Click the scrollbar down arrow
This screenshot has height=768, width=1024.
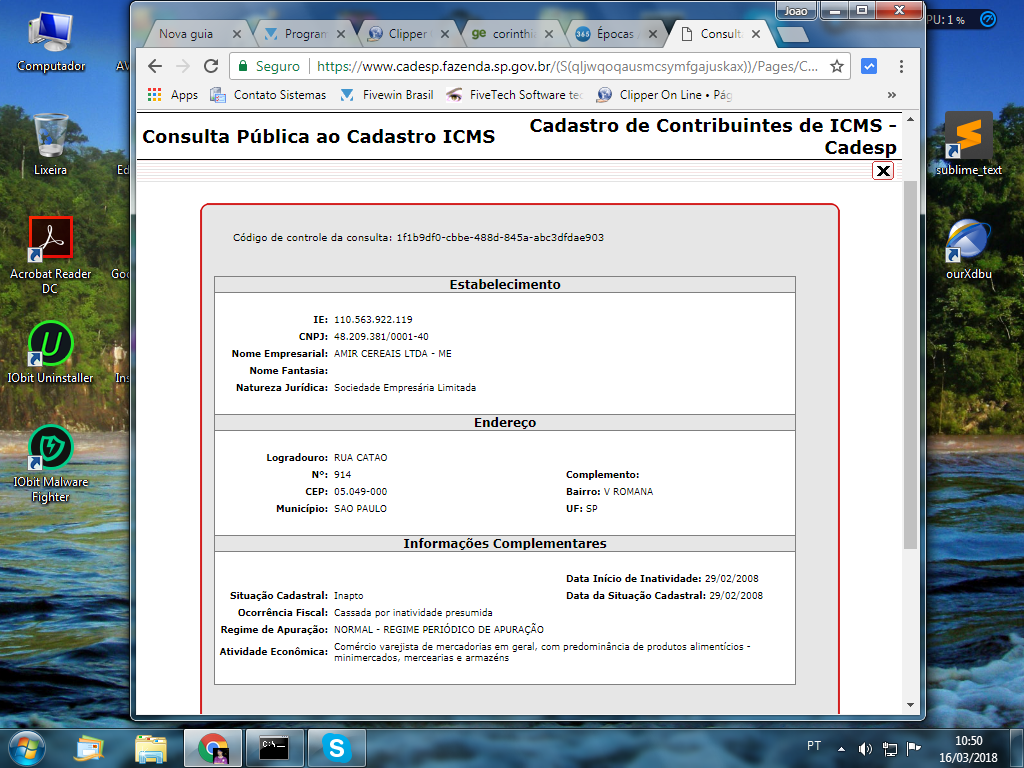point(910,705)
